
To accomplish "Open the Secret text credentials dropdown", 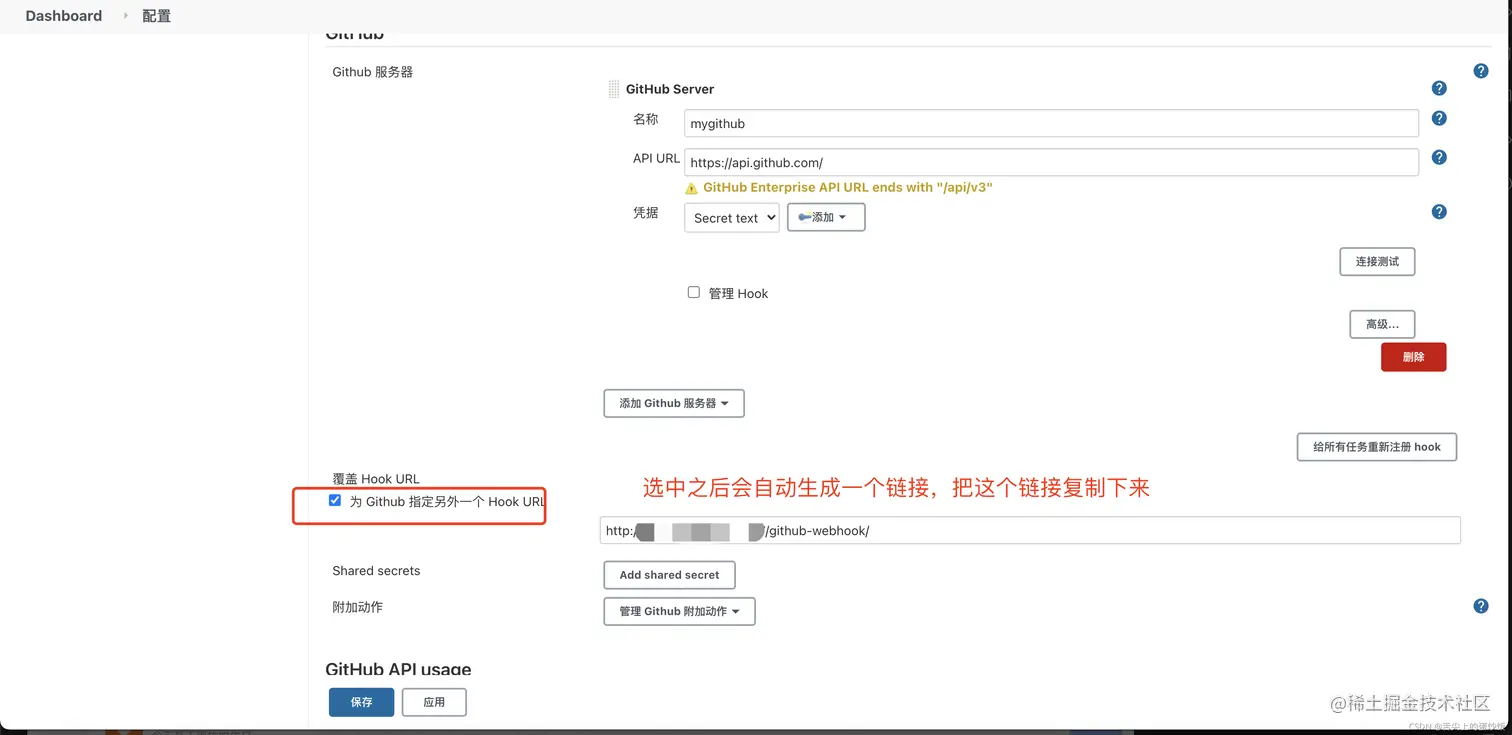I will point(731,218).
